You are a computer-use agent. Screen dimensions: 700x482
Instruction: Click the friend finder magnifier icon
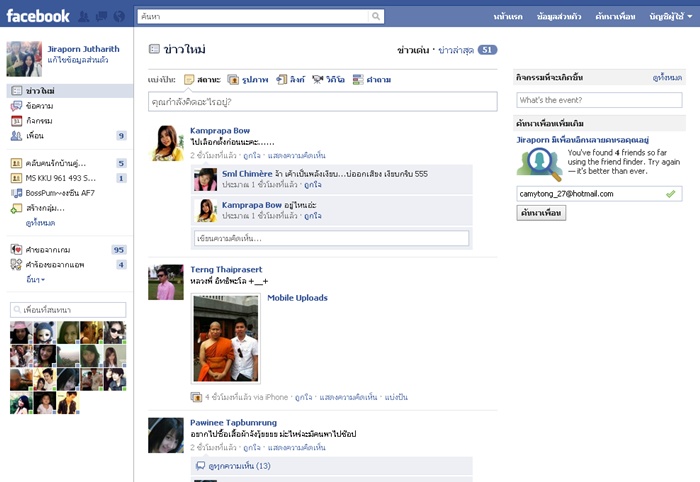pos(539,164)
